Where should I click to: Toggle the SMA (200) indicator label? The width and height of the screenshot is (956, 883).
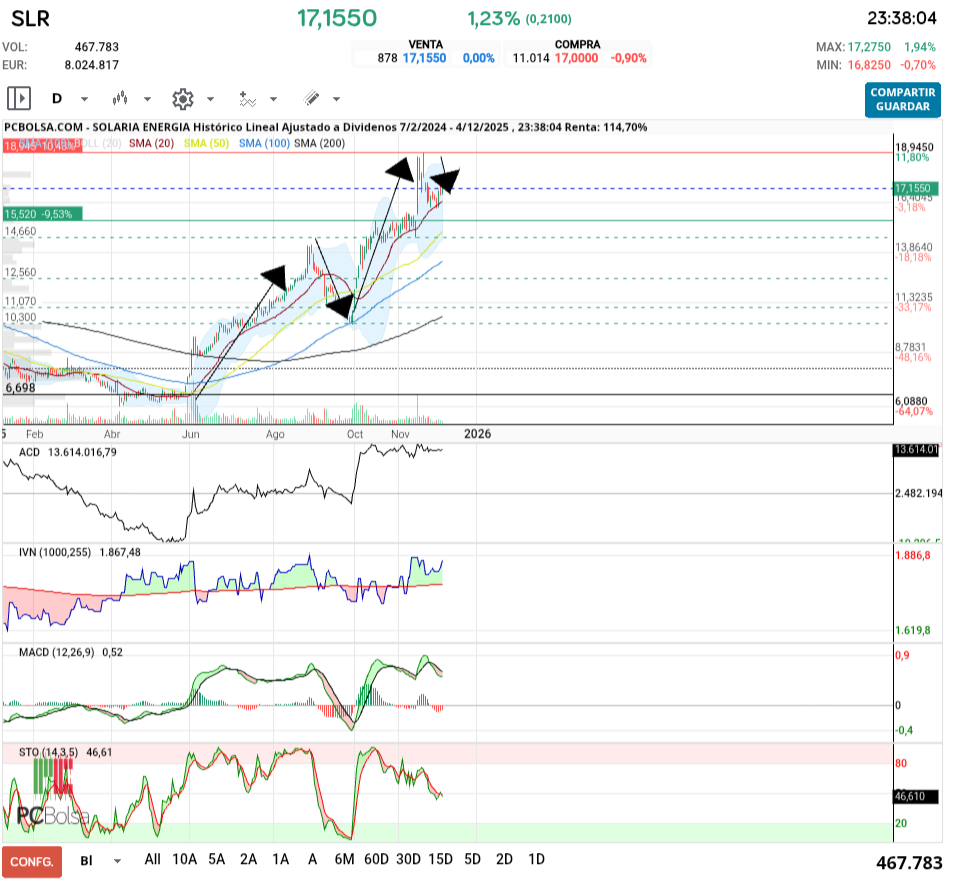point(319,144)
